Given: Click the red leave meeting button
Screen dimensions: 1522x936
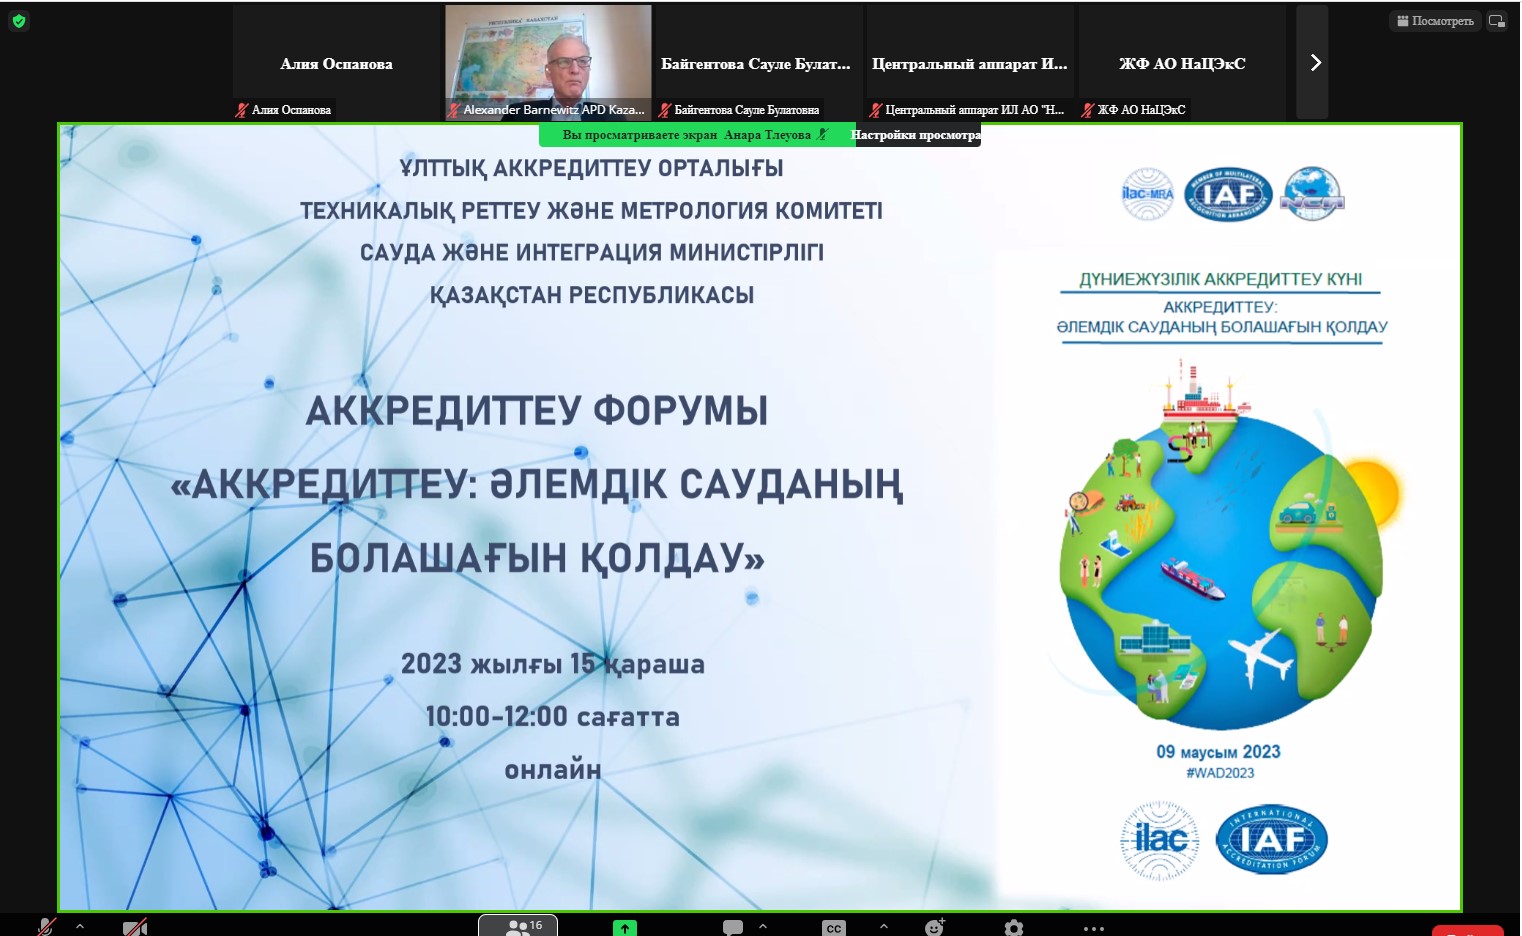Looking at the screenshot, I should coord(1467,930).
